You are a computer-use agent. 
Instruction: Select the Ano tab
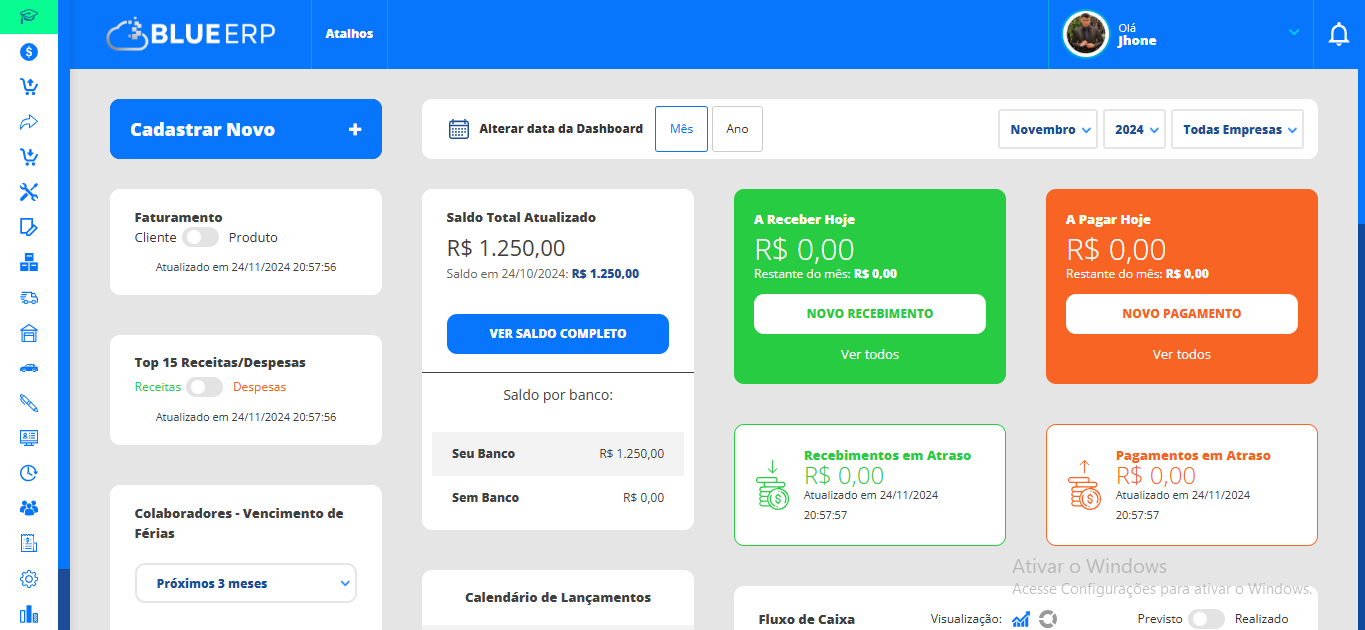click(737, 129)
